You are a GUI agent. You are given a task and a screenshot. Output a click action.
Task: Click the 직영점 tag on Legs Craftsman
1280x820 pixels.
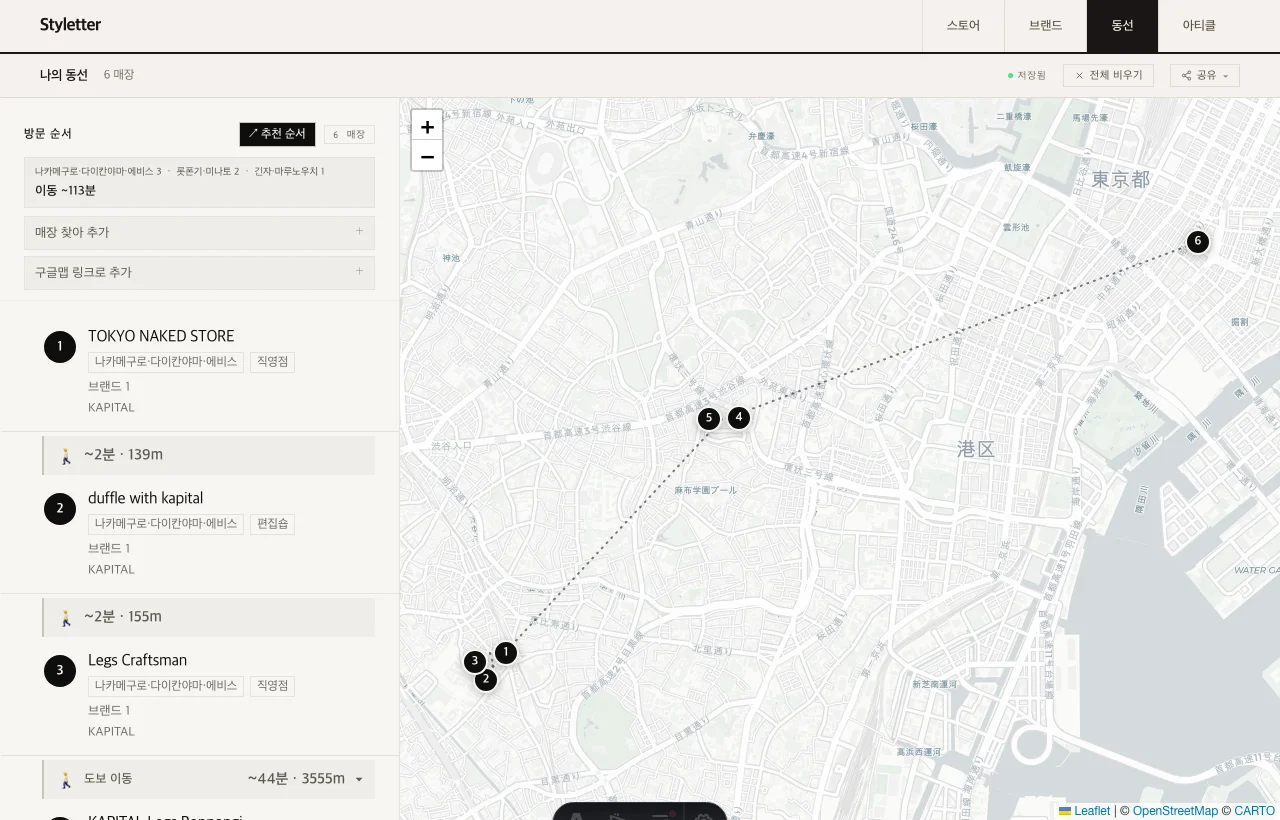[272, 686]
